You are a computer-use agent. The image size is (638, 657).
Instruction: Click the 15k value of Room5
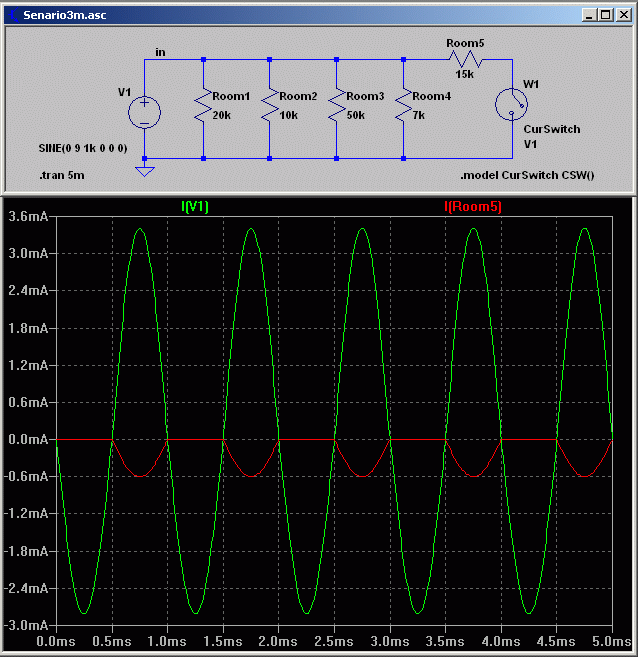tap(465, 74)
